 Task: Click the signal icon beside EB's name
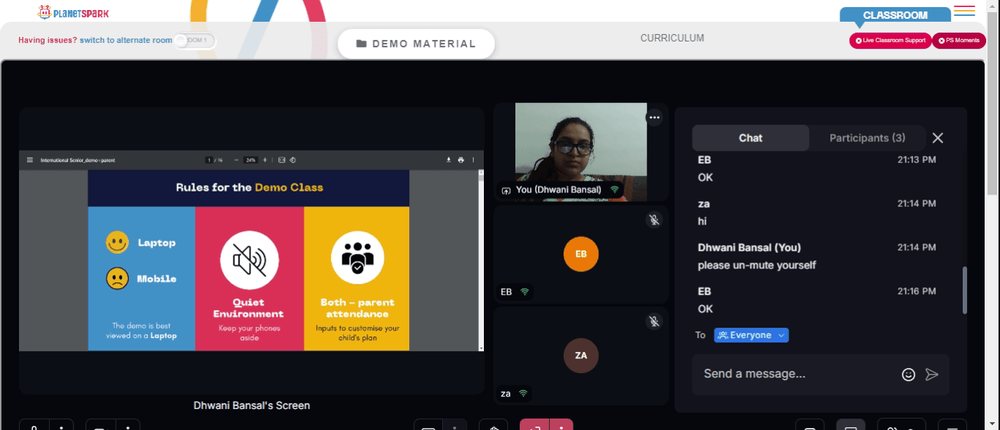coord(525,292)
